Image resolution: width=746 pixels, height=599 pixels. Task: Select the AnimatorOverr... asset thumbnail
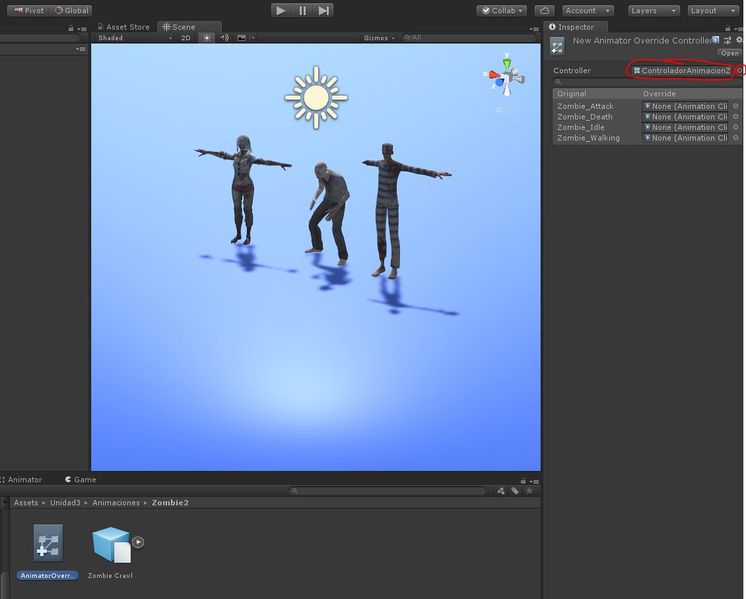pos(48,543)
